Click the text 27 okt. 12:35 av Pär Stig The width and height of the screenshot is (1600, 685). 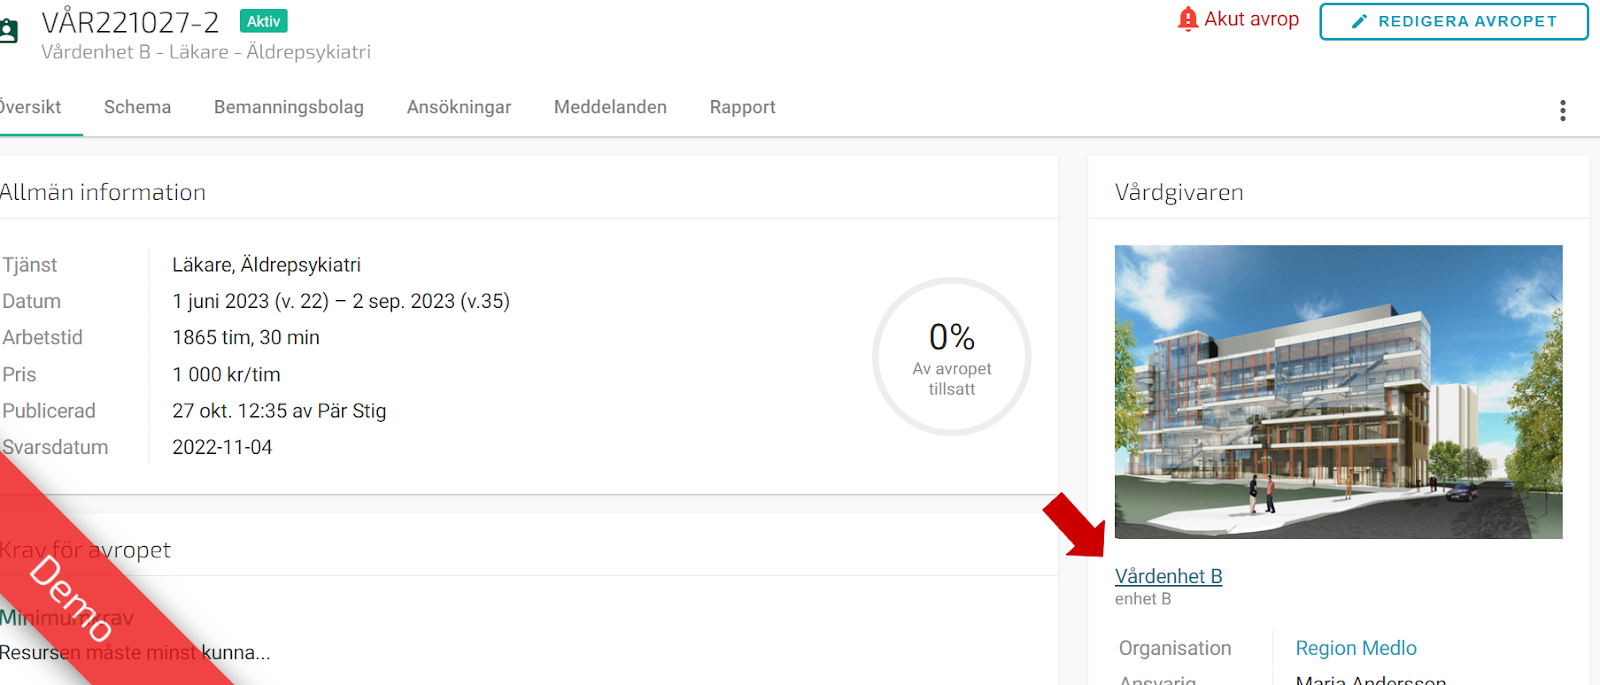(279, 411)
